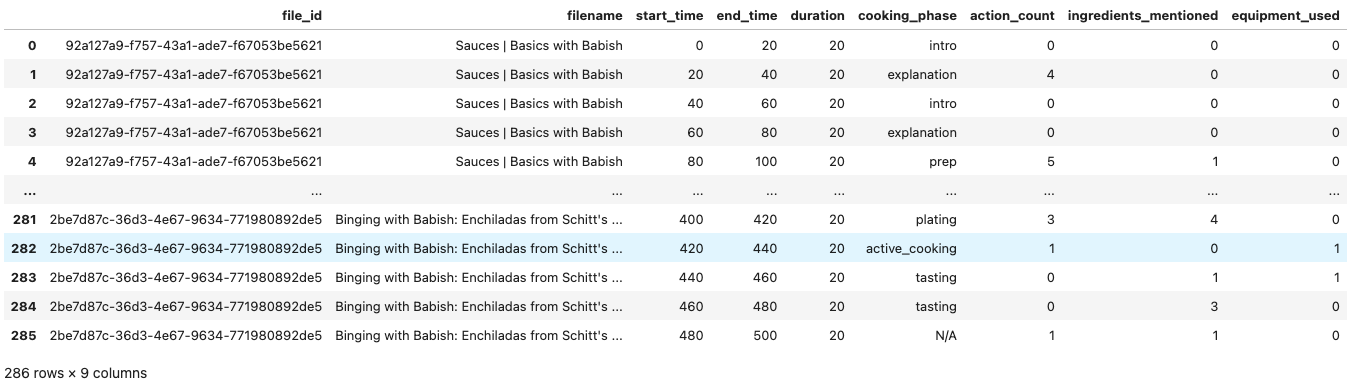Click the prep cell in row 4
Image resolution: width=1353 pixels, height=392 pixels.
(941, 161)
